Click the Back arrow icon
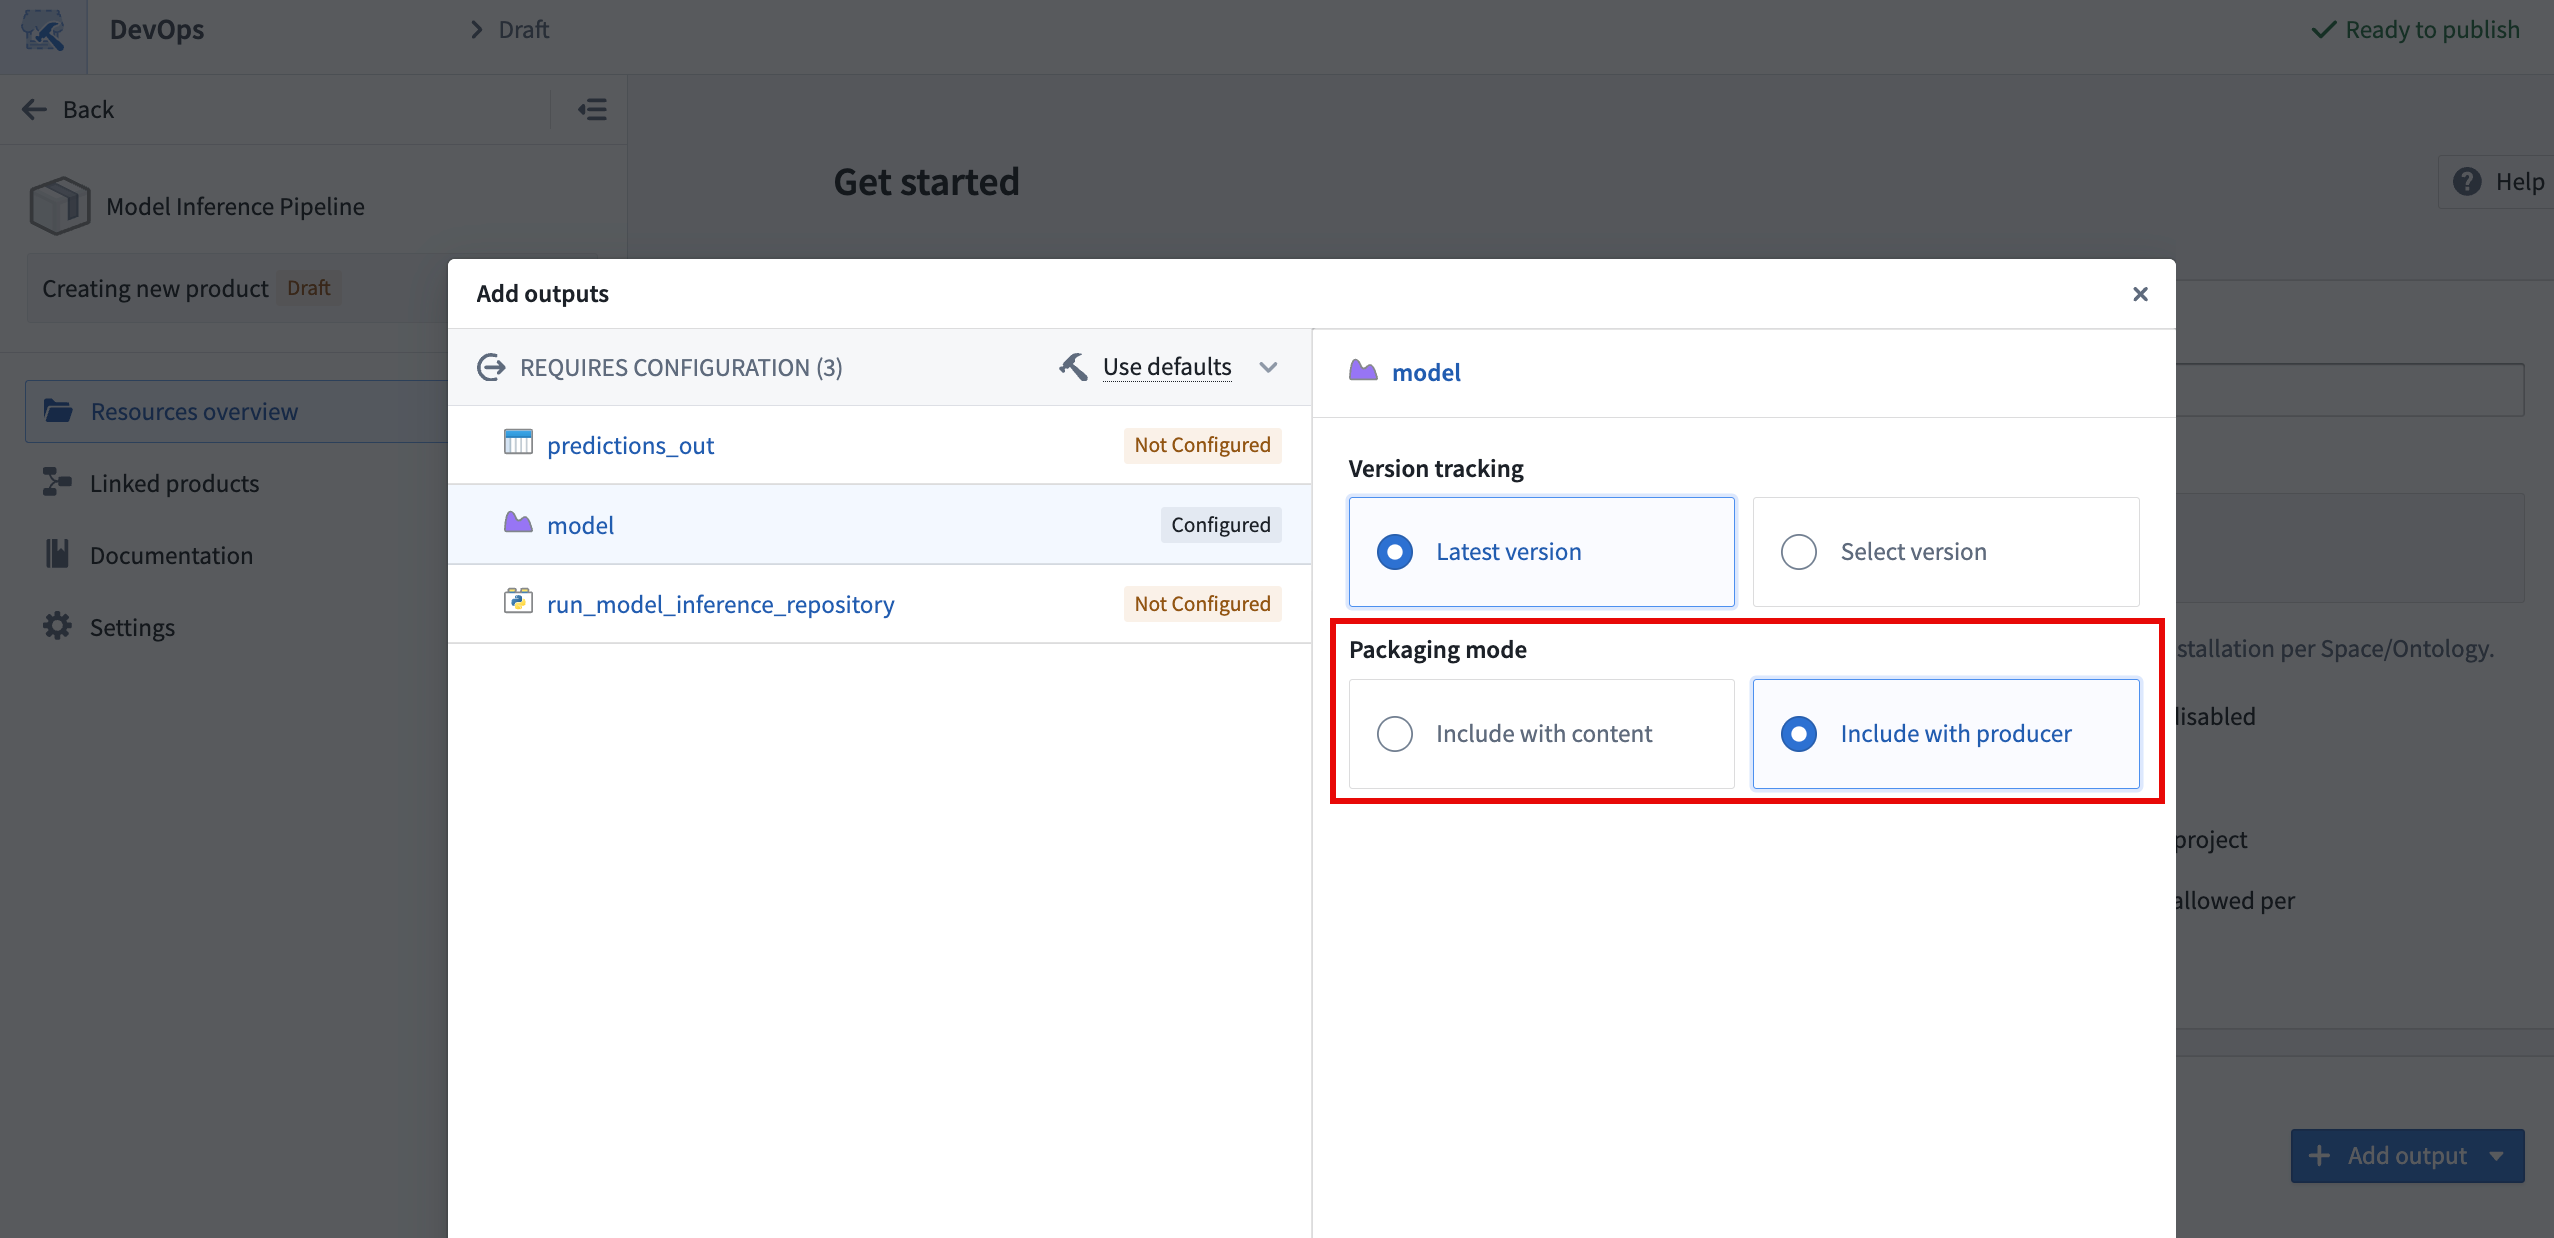Screen dimensions: 2554x1238 34,109
